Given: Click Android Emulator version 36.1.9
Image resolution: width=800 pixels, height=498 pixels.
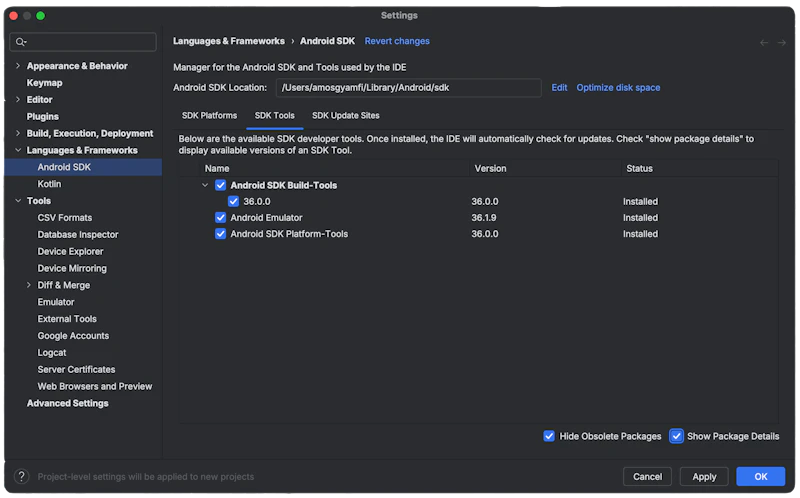Looking at the screenshot, I should tap(484, 218).
